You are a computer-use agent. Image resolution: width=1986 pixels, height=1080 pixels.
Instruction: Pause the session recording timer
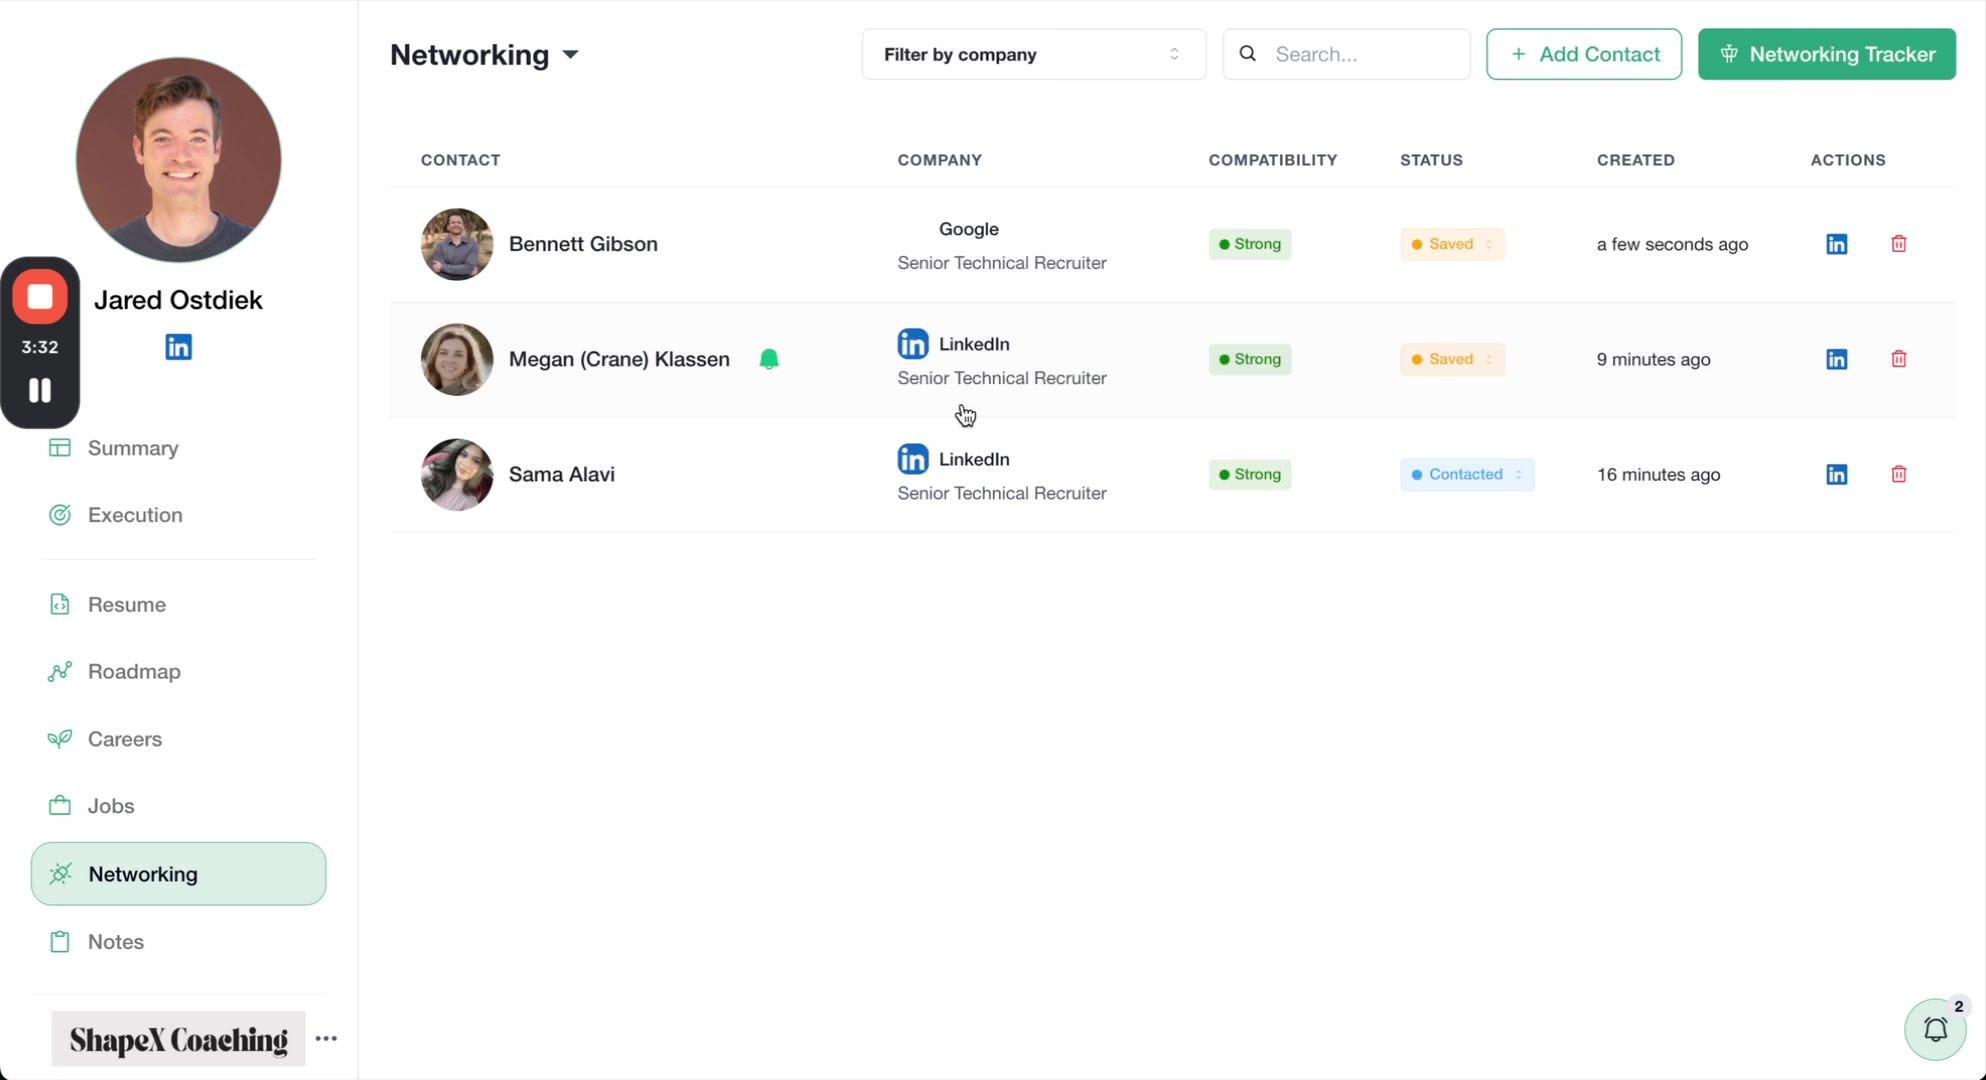point(40,390)
